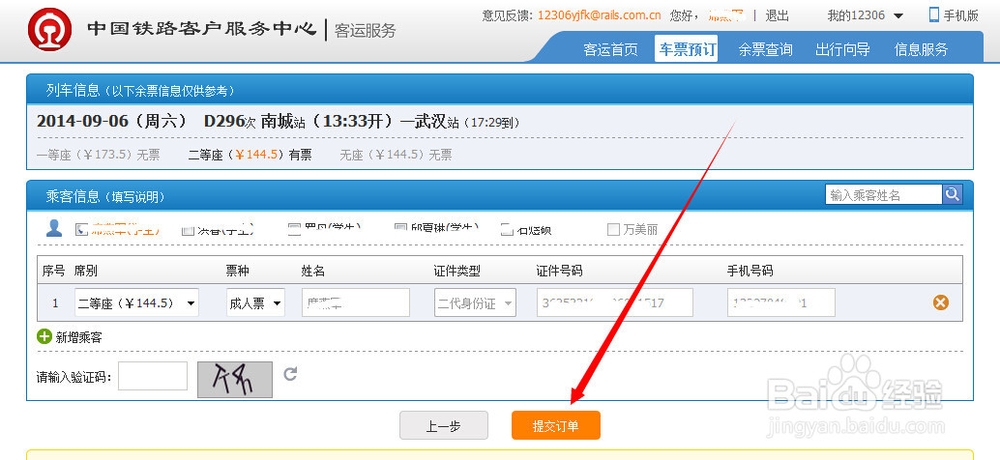
Task: Expand the 我的12306 dropdown menu
Action: (865, 15)
